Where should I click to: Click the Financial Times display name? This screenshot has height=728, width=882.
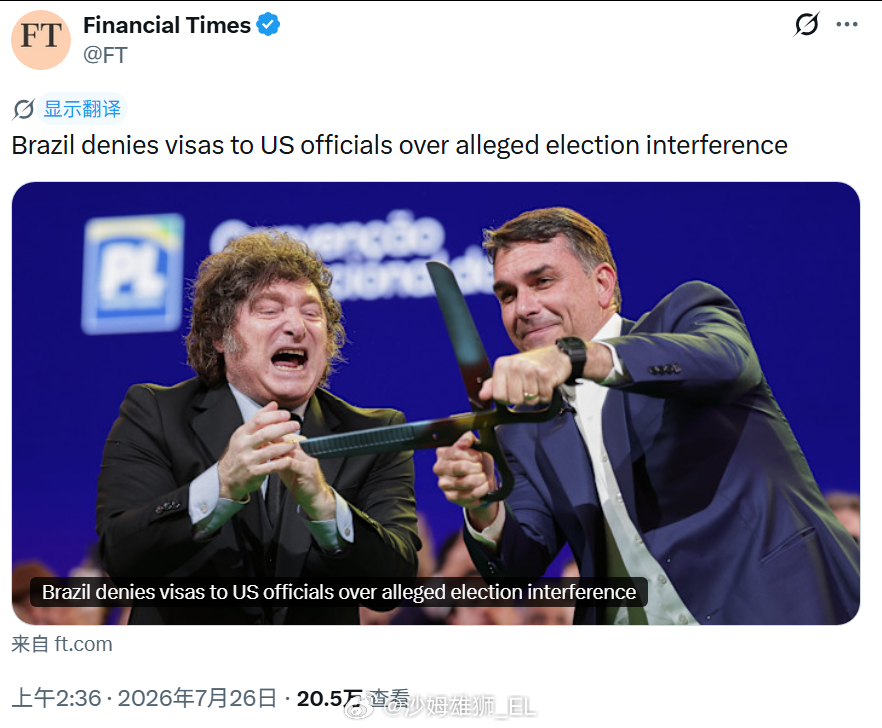point(167,25)
